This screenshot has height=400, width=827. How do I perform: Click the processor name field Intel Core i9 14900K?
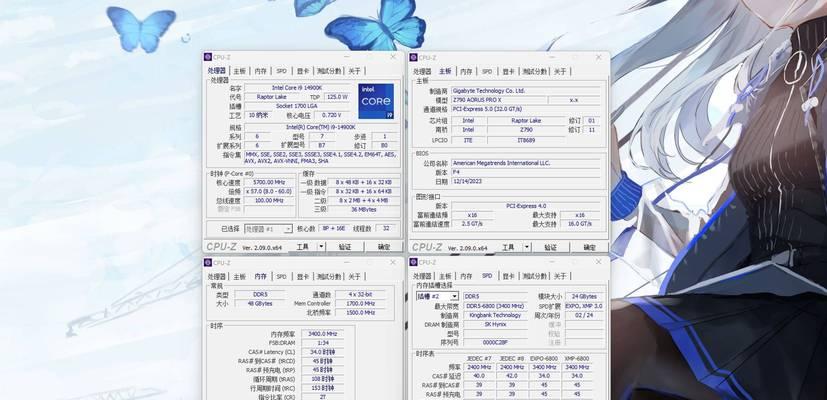click(298, 88)
